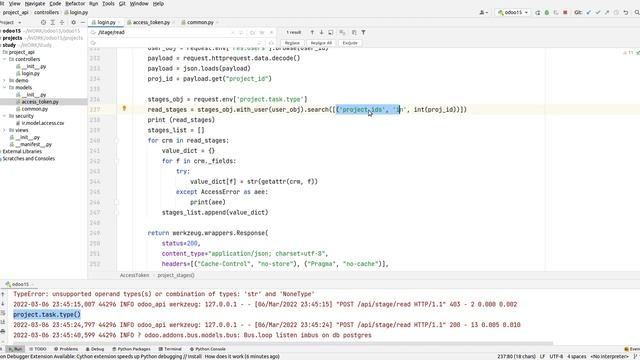Open the Code menu

pyautogui.click(x=55, y=4)
